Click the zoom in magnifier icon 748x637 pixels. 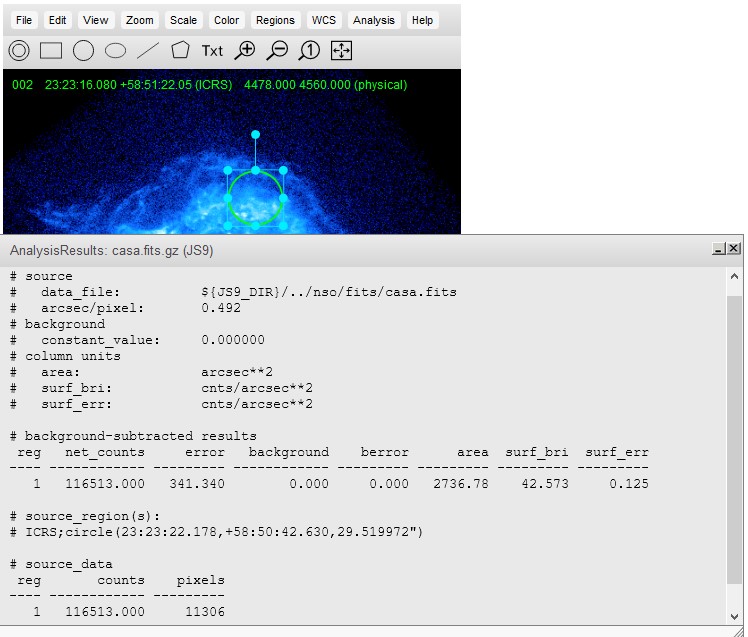[x=245, y=50]
